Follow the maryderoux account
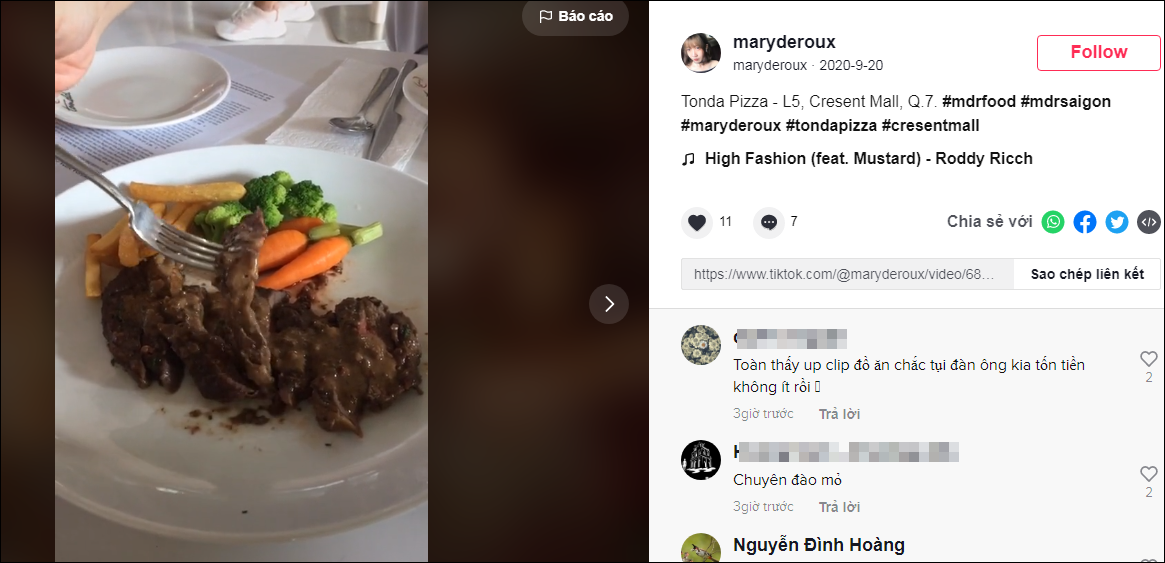 coord(1098,53)
